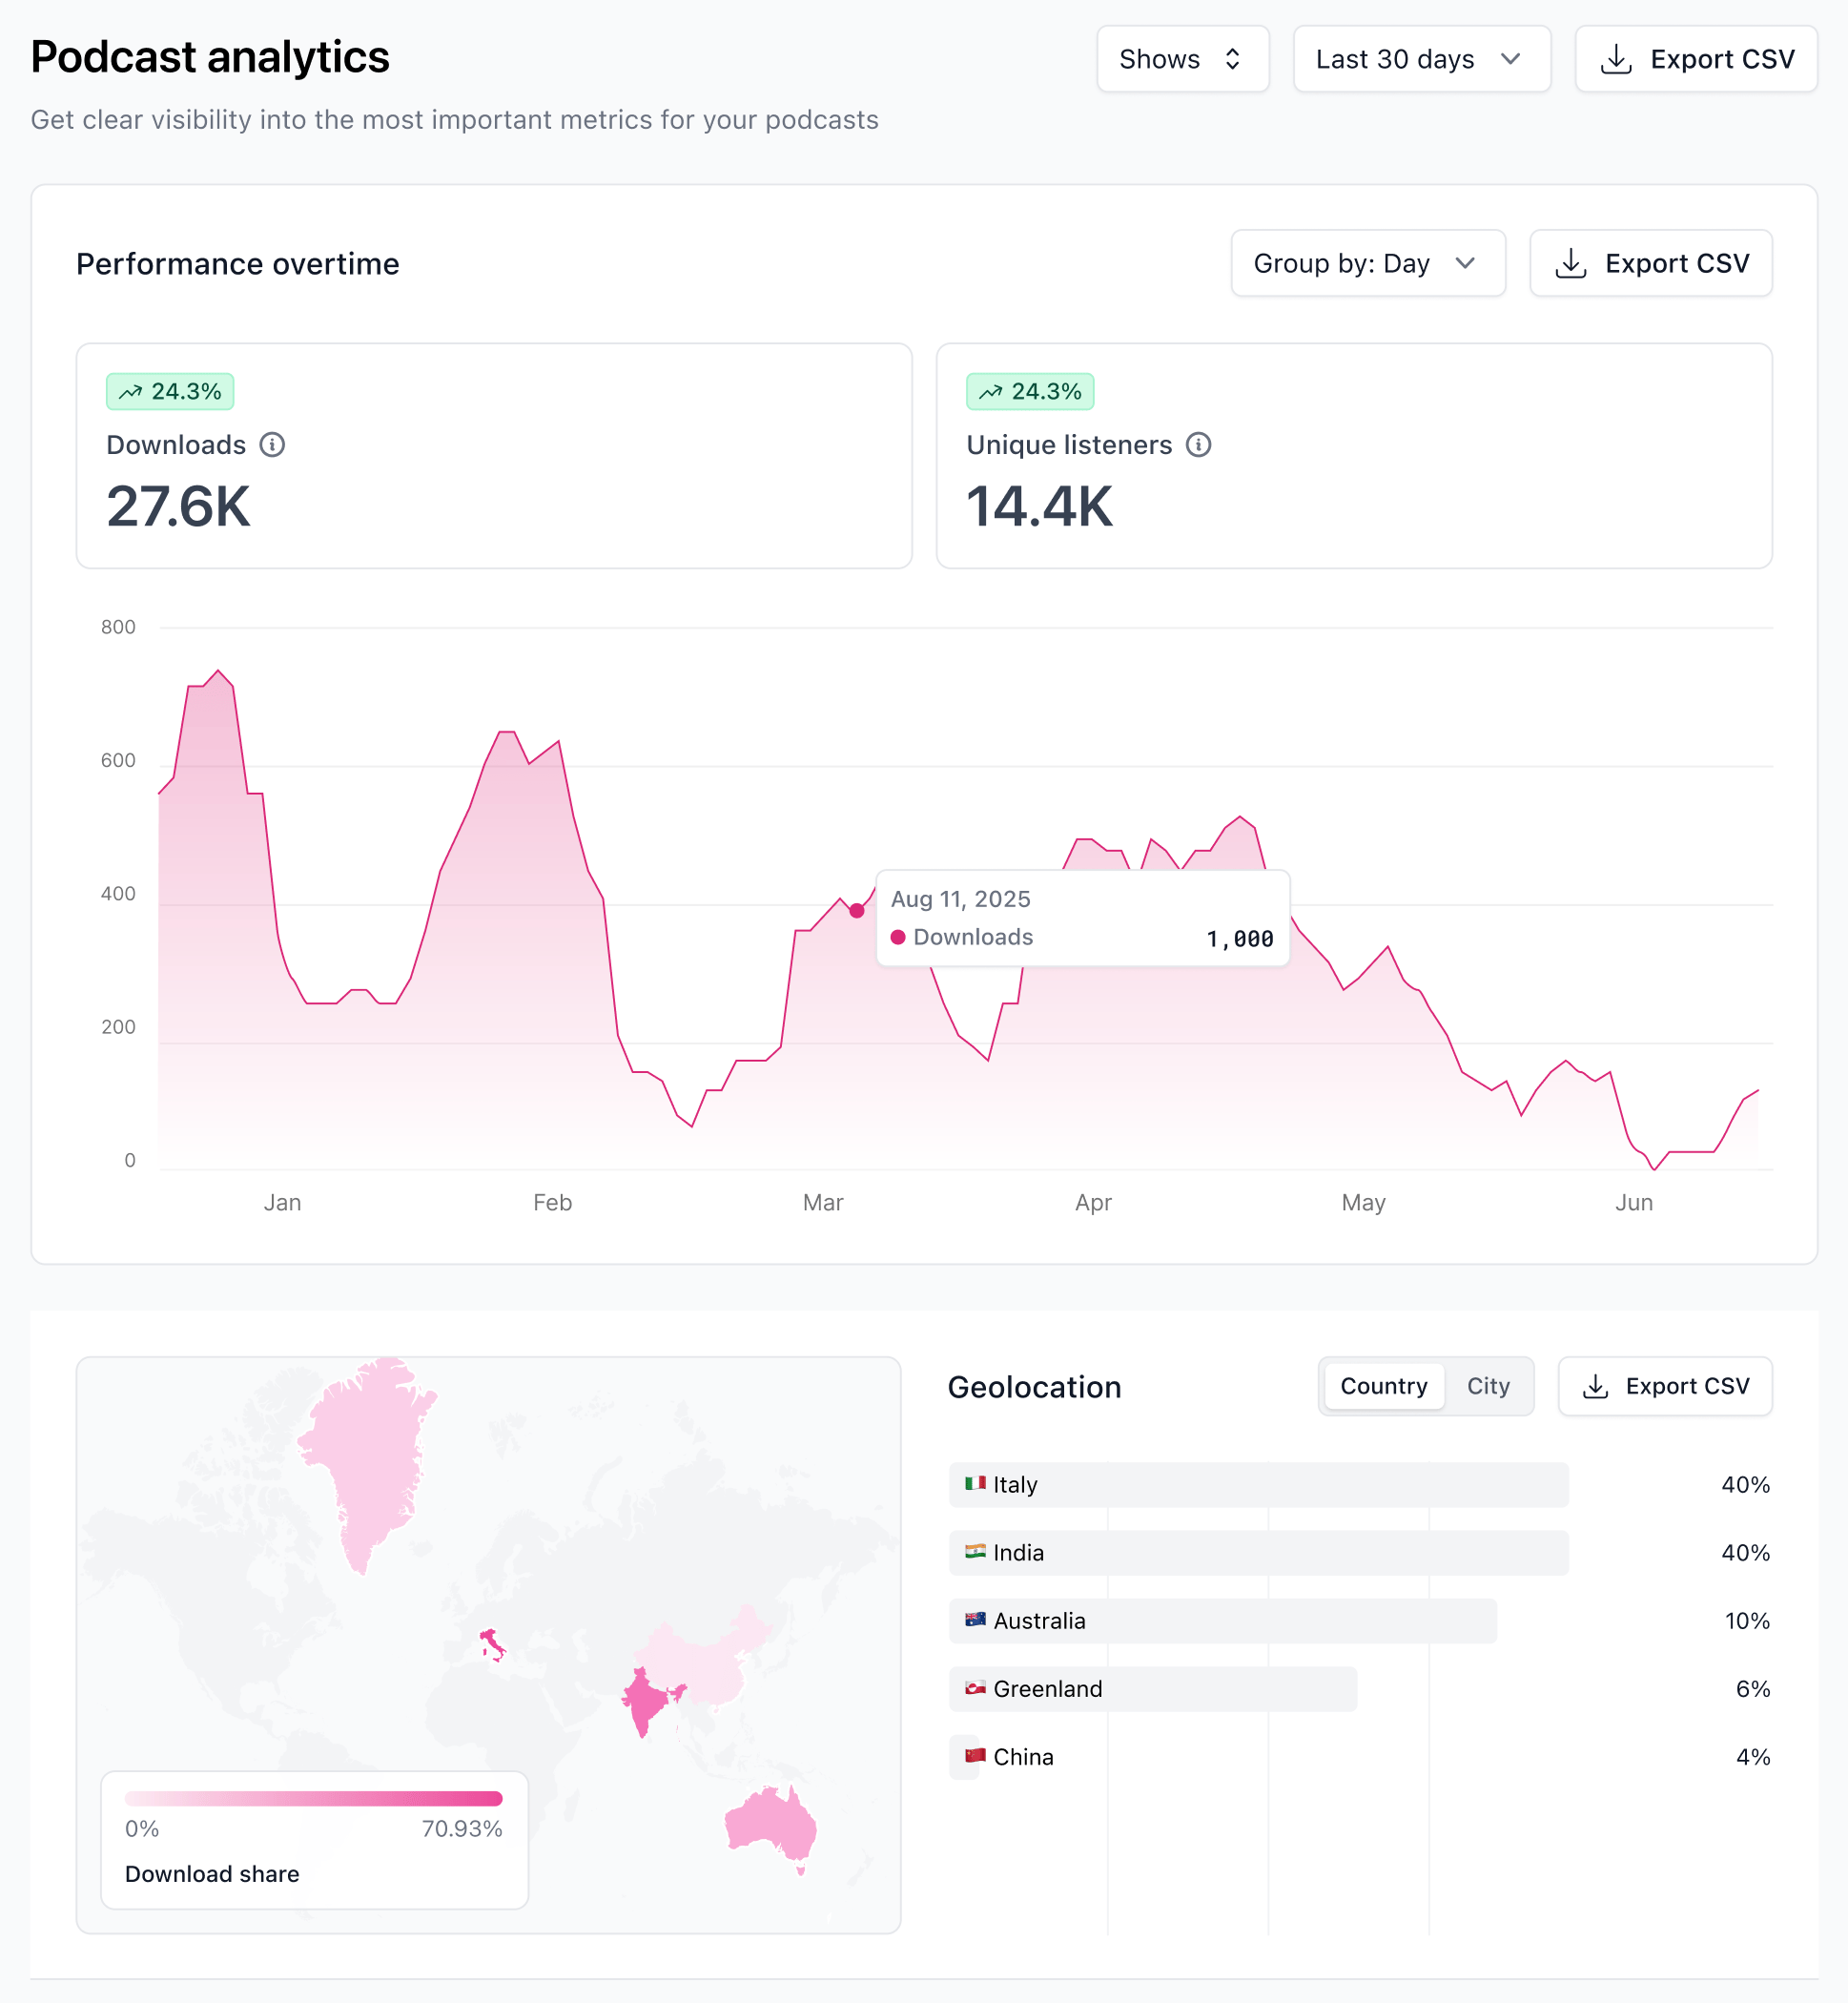The image size is (1848, 2003).
Task: Select the Country geolocation toggle
Action: coord(1383,1386)
